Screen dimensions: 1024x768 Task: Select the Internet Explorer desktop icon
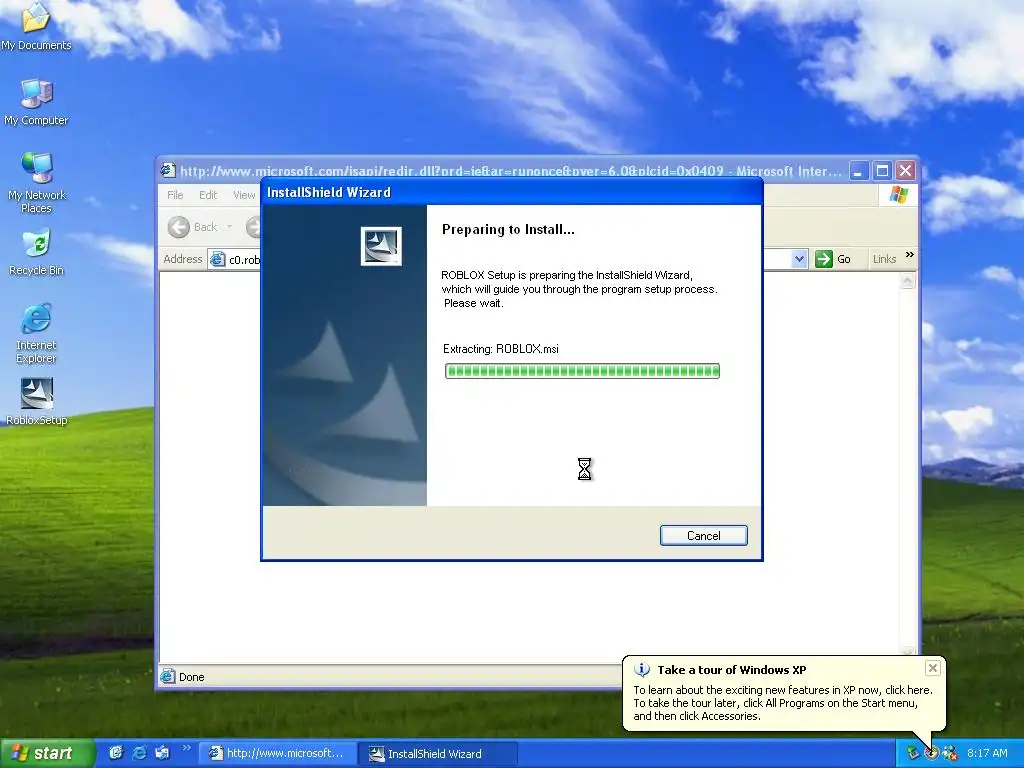tap(36, 333)
